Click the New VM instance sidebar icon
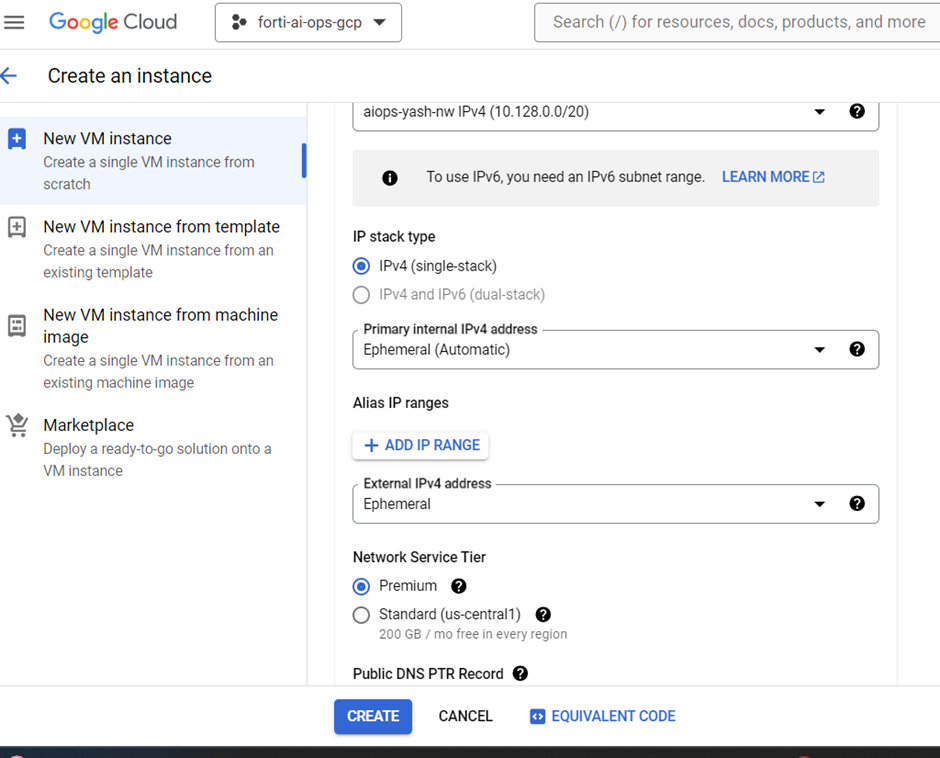 tap(17, 138)
